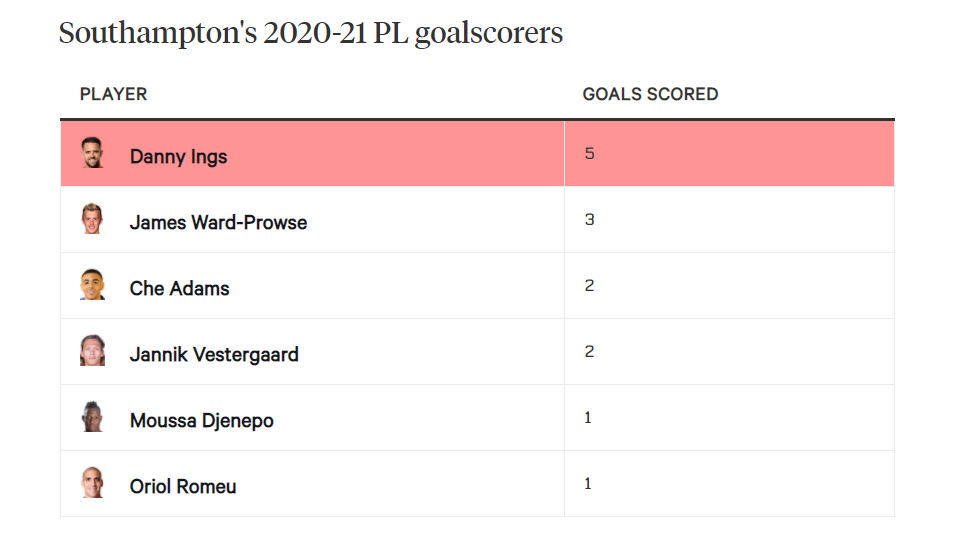Click the Che Adams name text
This screenshot has height=541, width=961.
[180, 289]
